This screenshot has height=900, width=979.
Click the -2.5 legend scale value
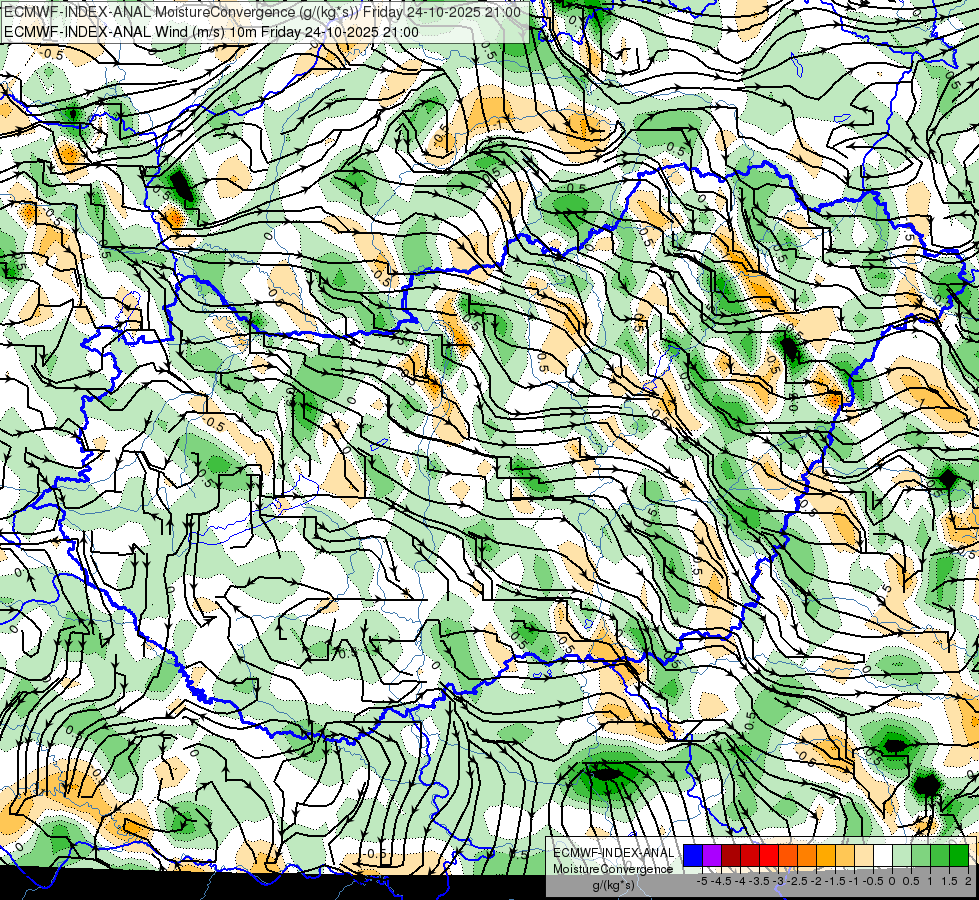point(797,881)
